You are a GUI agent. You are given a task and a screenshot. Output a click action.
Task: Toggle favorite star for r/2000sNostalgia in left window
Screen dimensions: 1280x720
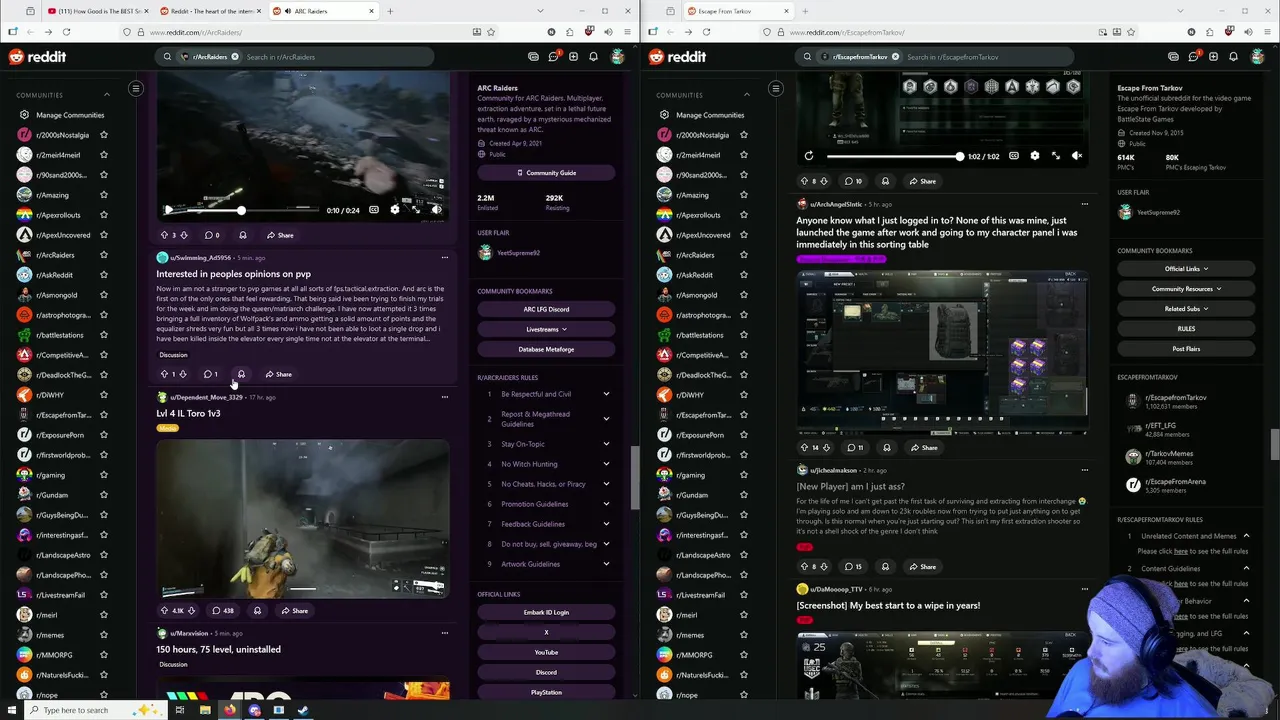[x=104, y=135]
